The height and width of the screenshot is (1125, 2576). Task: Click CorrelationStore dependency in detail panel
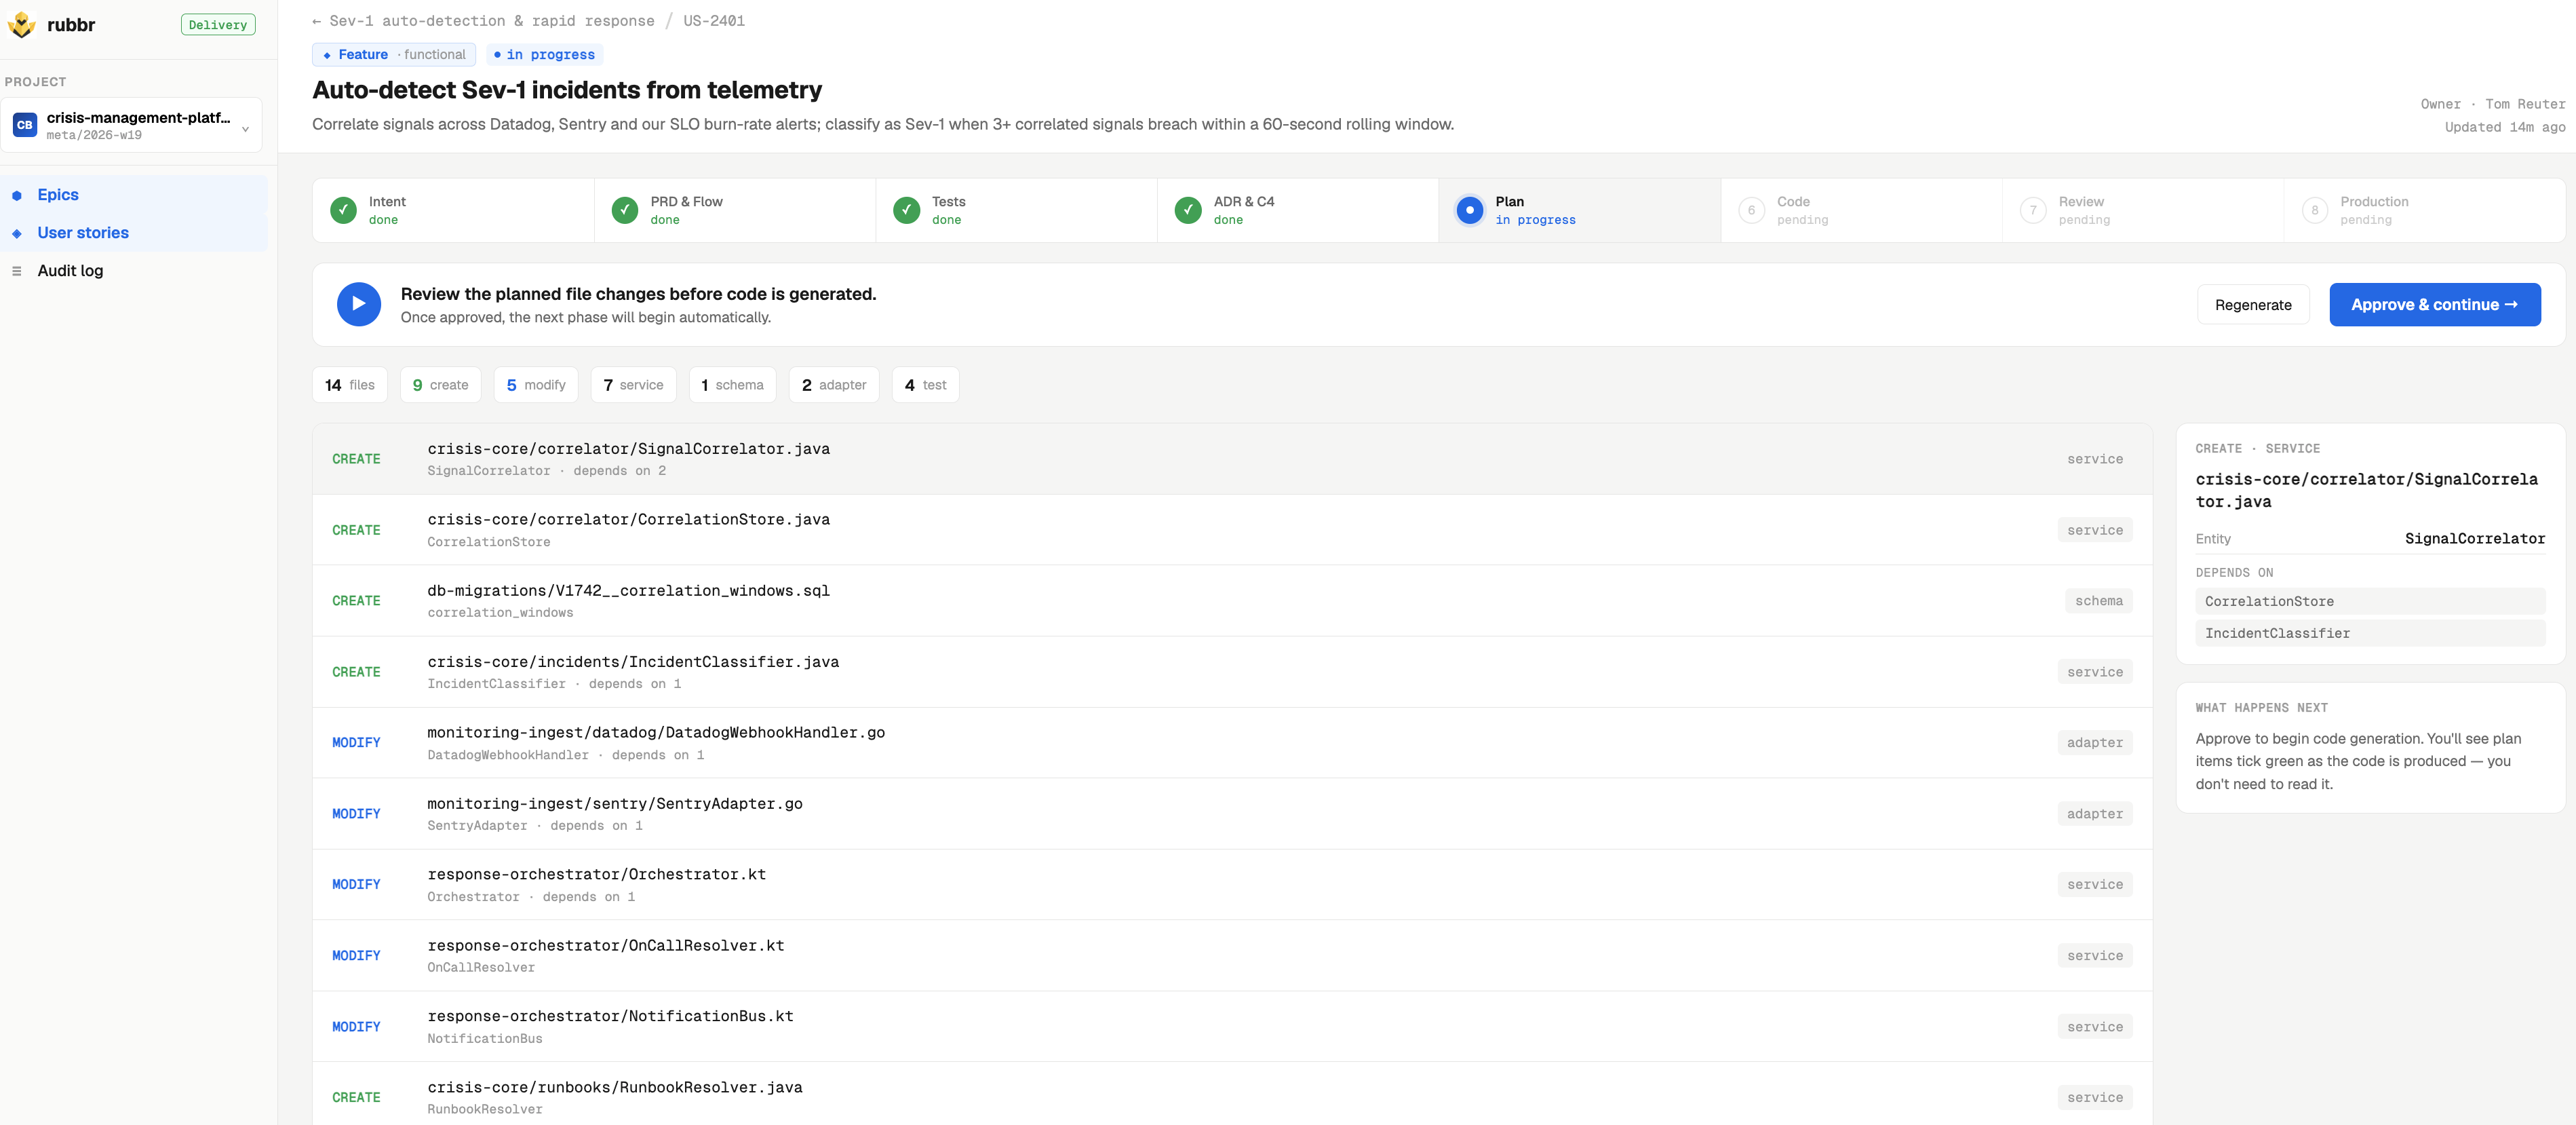(2370, 601)
